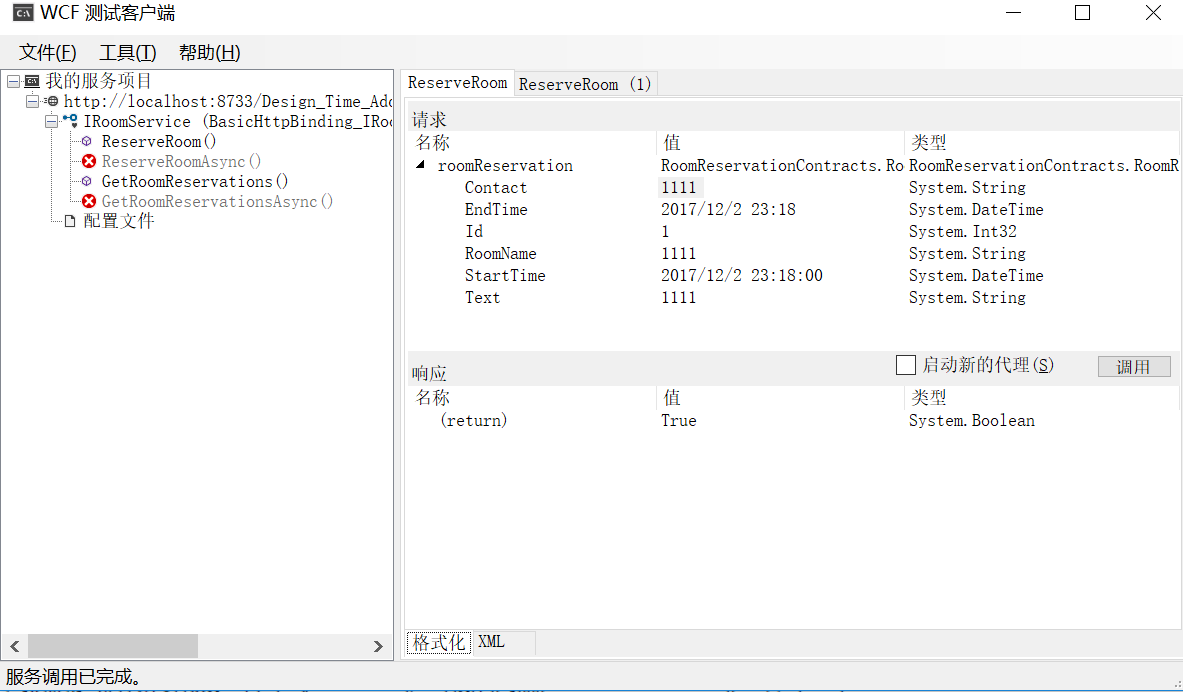
Task: Click the Id value cell showing 1
Action: pos(665,231)
